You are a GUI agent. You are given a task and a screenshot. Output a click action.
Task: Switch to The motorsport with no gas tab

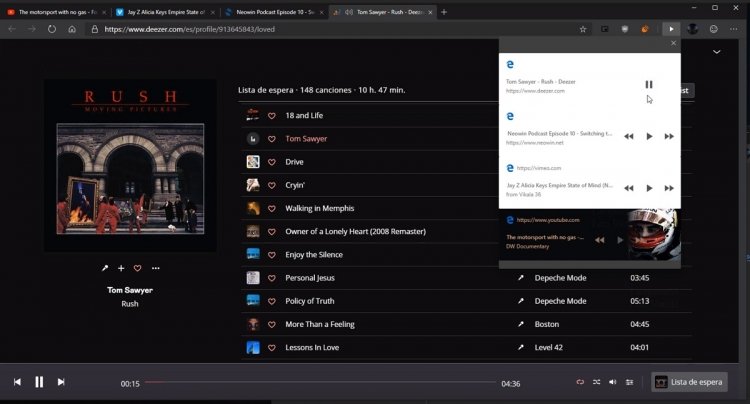56,12
